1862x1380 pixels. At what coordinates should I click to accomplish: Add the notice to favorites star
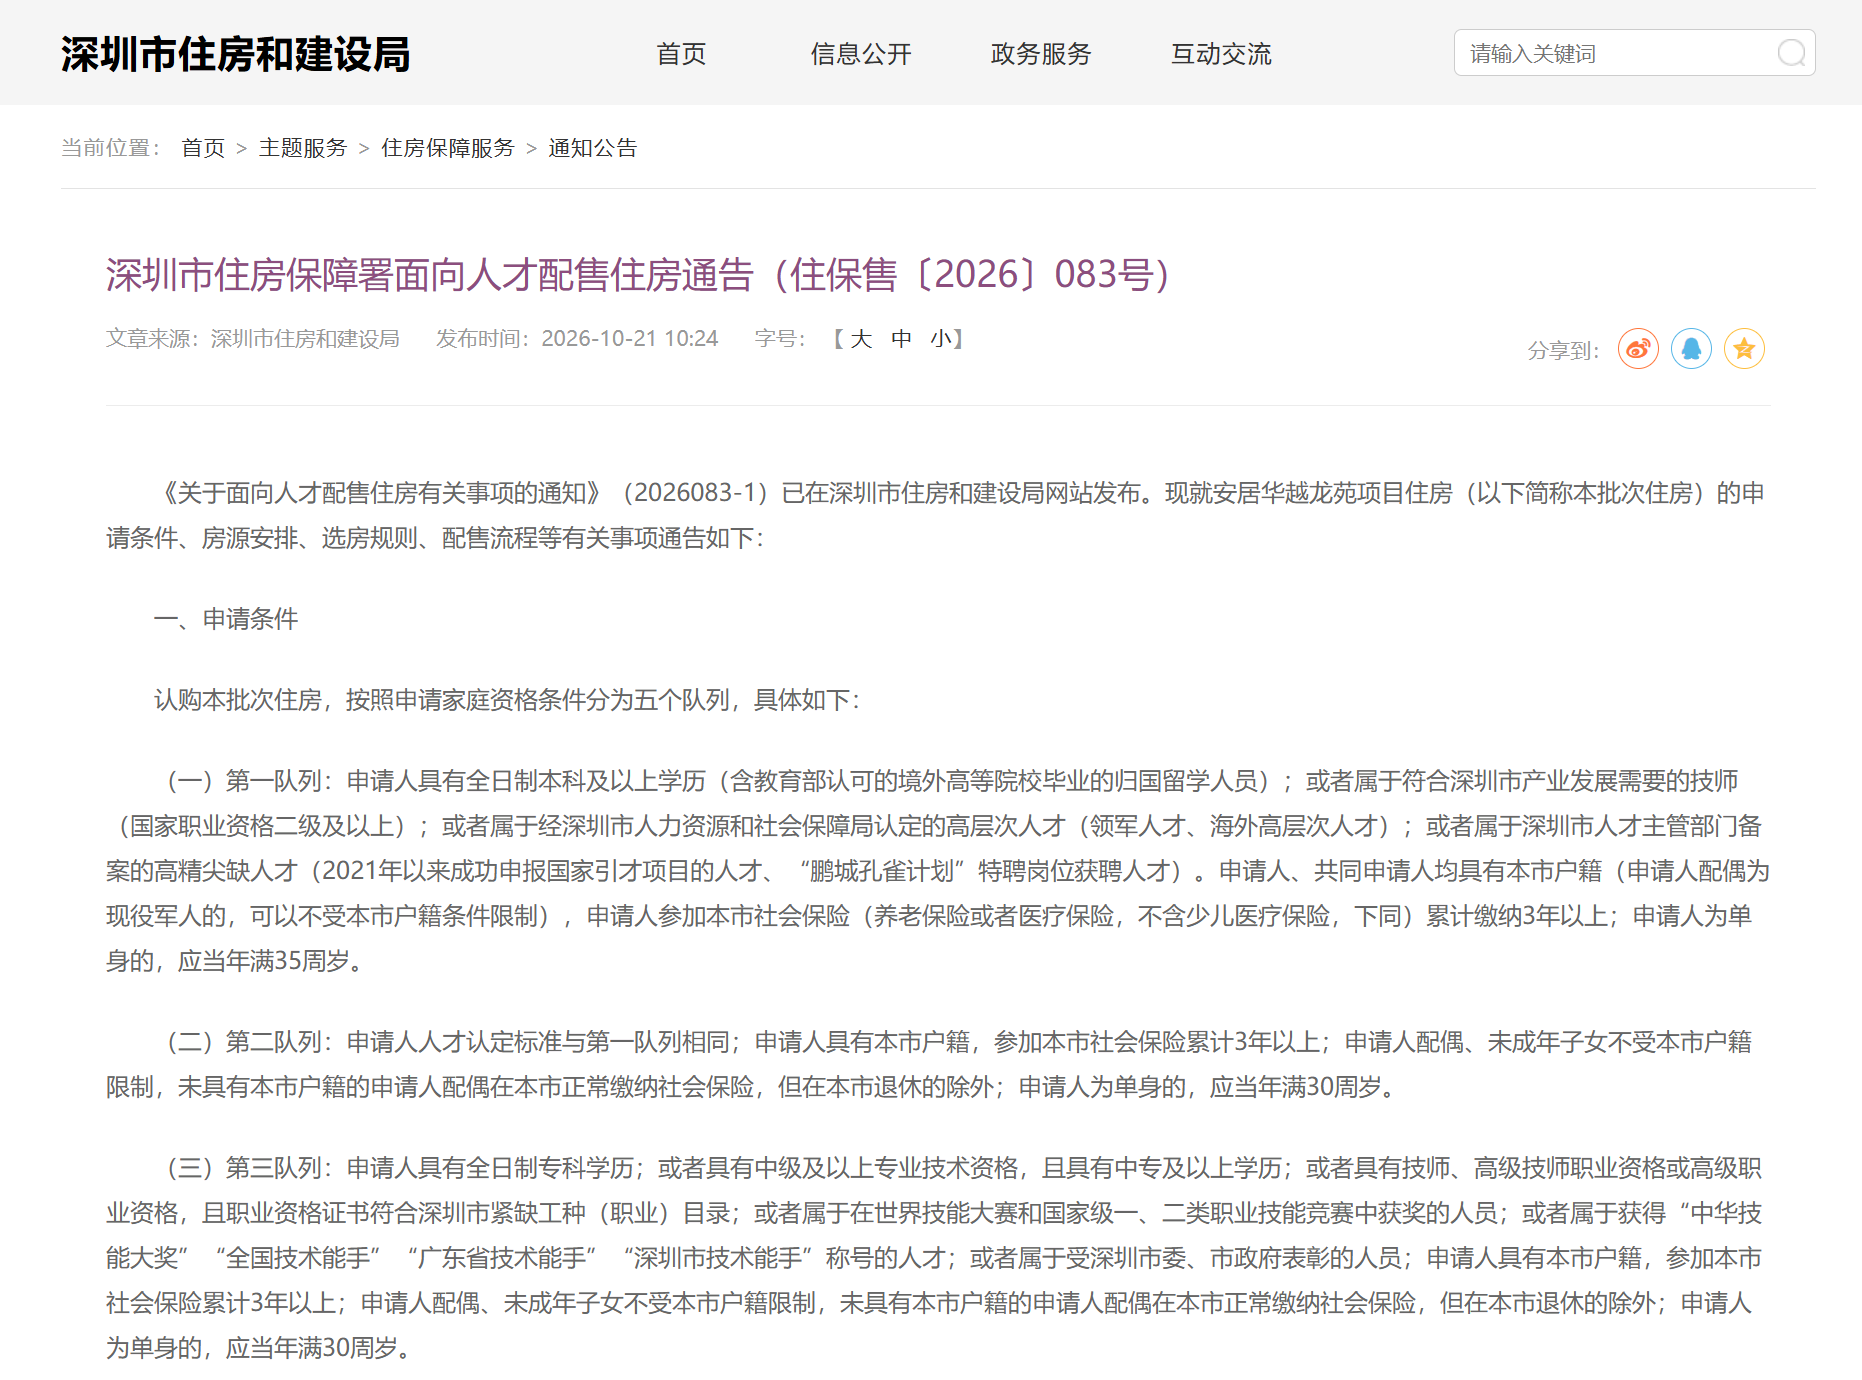click(1744, 349)
